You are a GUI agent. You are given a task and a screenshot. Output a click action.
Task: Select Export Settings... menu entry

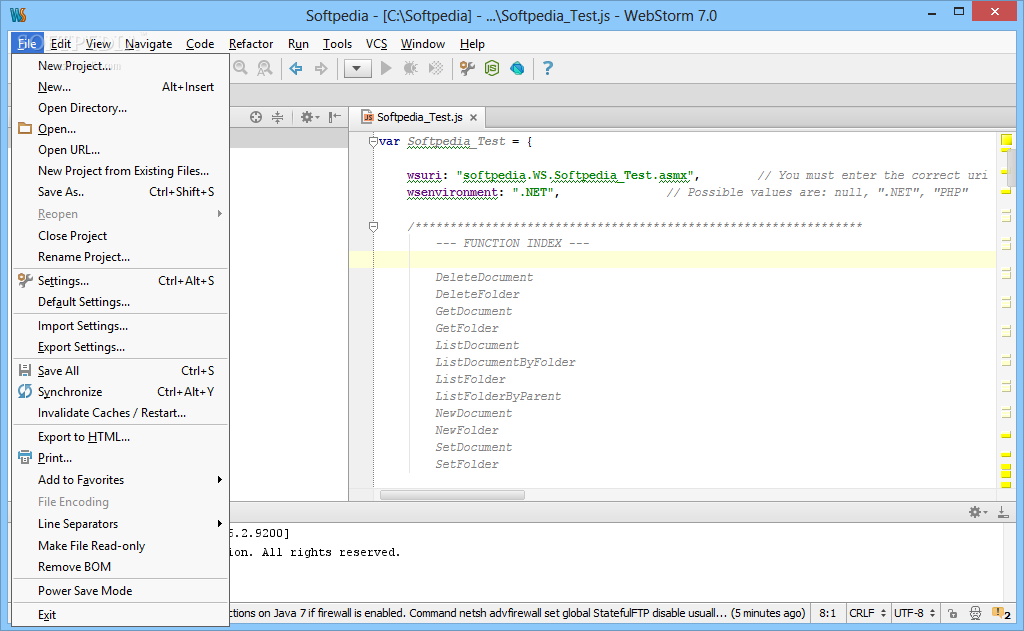pos(121,347)
